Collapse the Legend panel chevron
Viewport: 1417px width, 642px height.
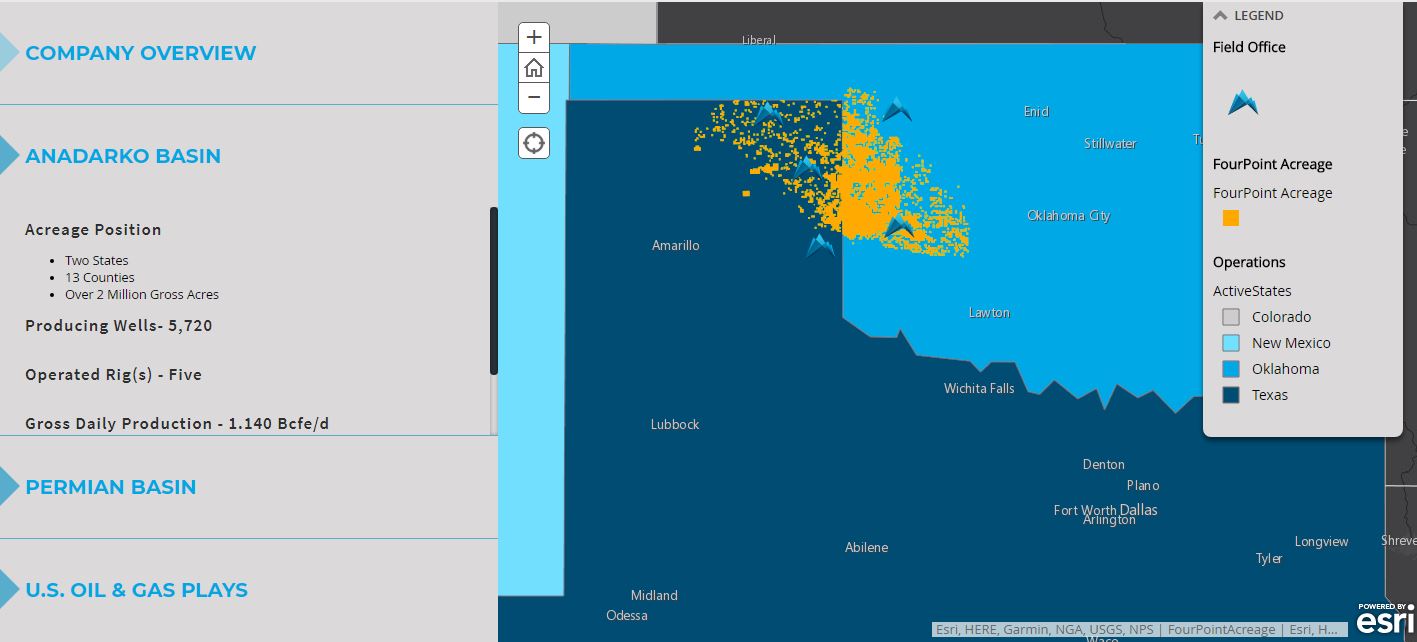[1220, 16]
